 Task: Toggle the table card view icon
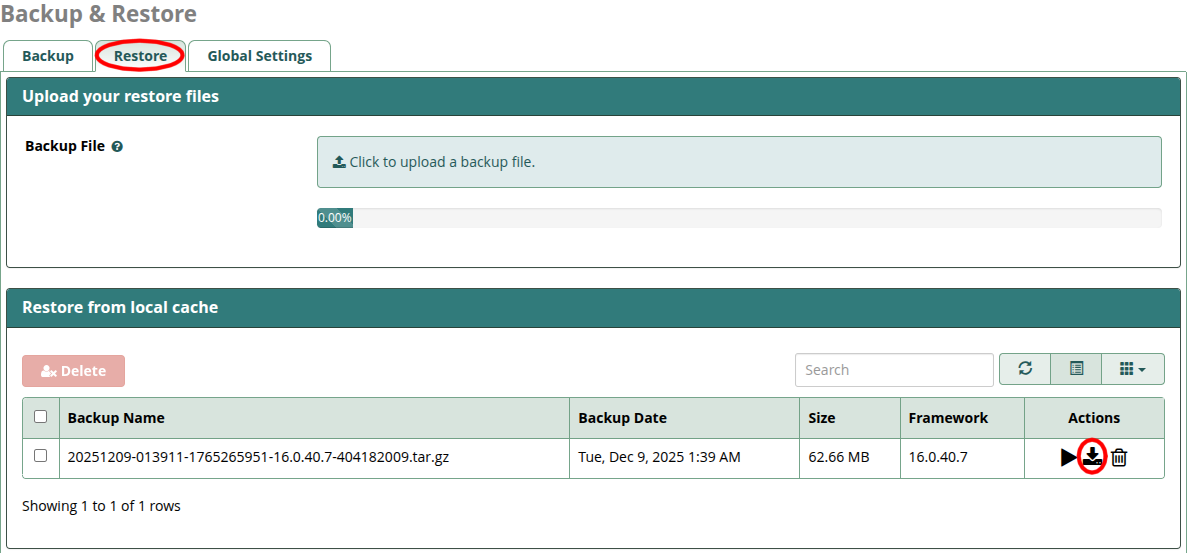(1076, 369)
